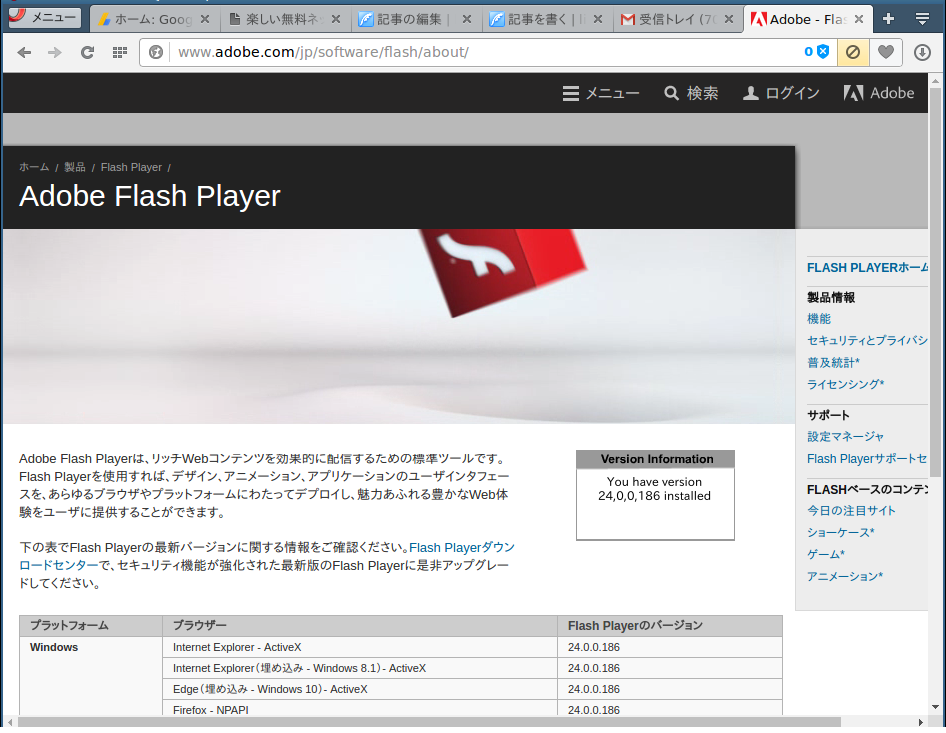This screenshot has width=946, height=733.
Task: Open the tab list menu icon
Action: click(x=922, y=19)
